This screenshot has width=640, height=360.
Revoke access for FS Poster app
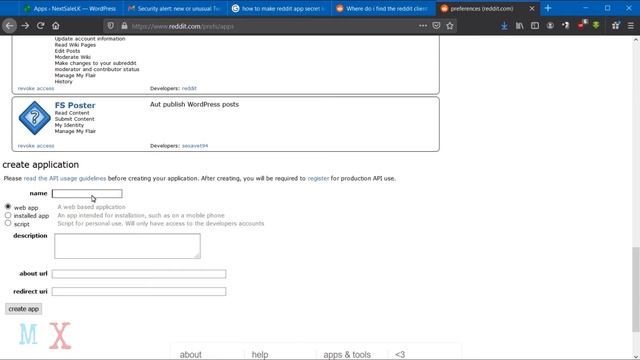point(36,146)
